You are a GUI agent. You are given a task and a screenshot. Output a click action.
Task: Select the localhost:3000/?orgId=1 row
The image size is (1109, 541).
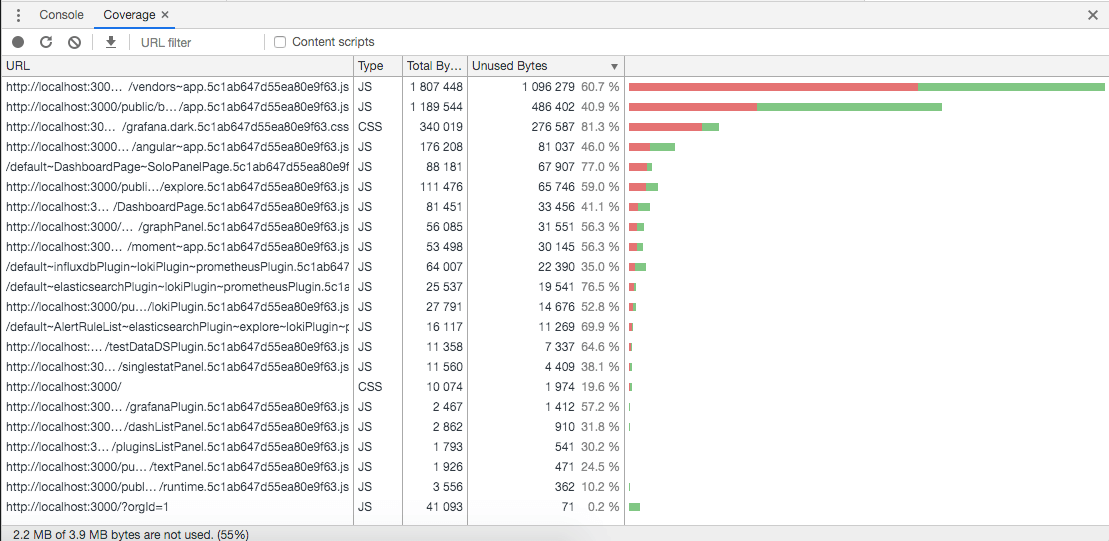point(554,507)
